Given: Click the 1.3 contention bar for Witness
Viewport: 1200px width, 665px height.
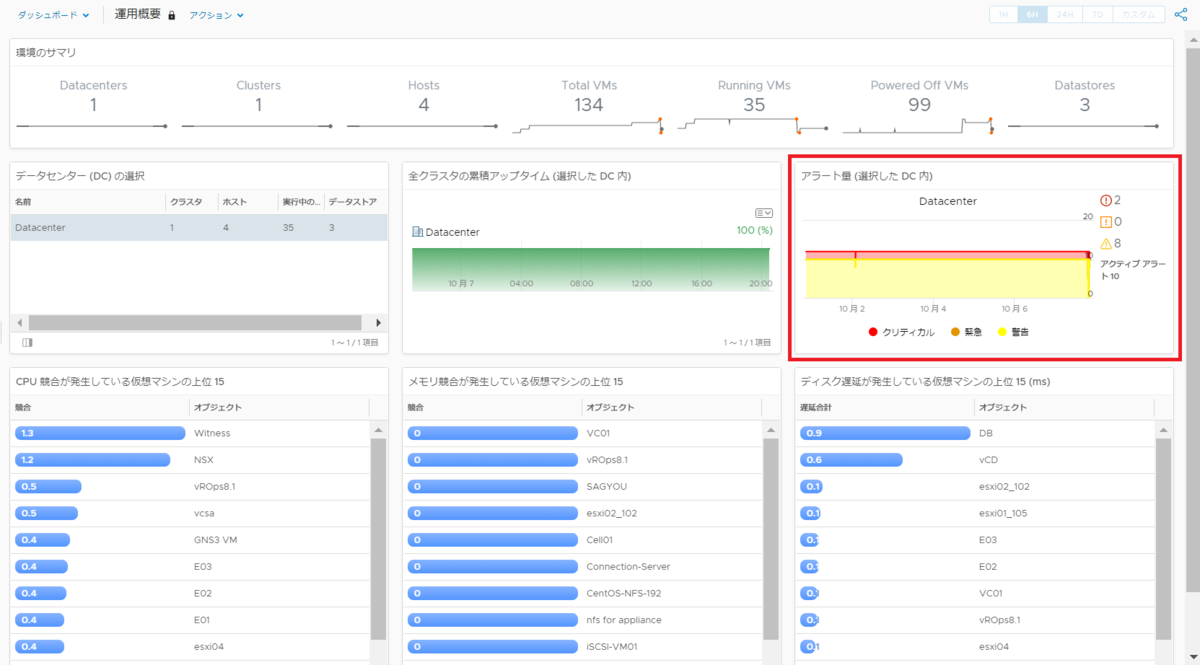Looking at the screenshot, I should coord(100,433).
